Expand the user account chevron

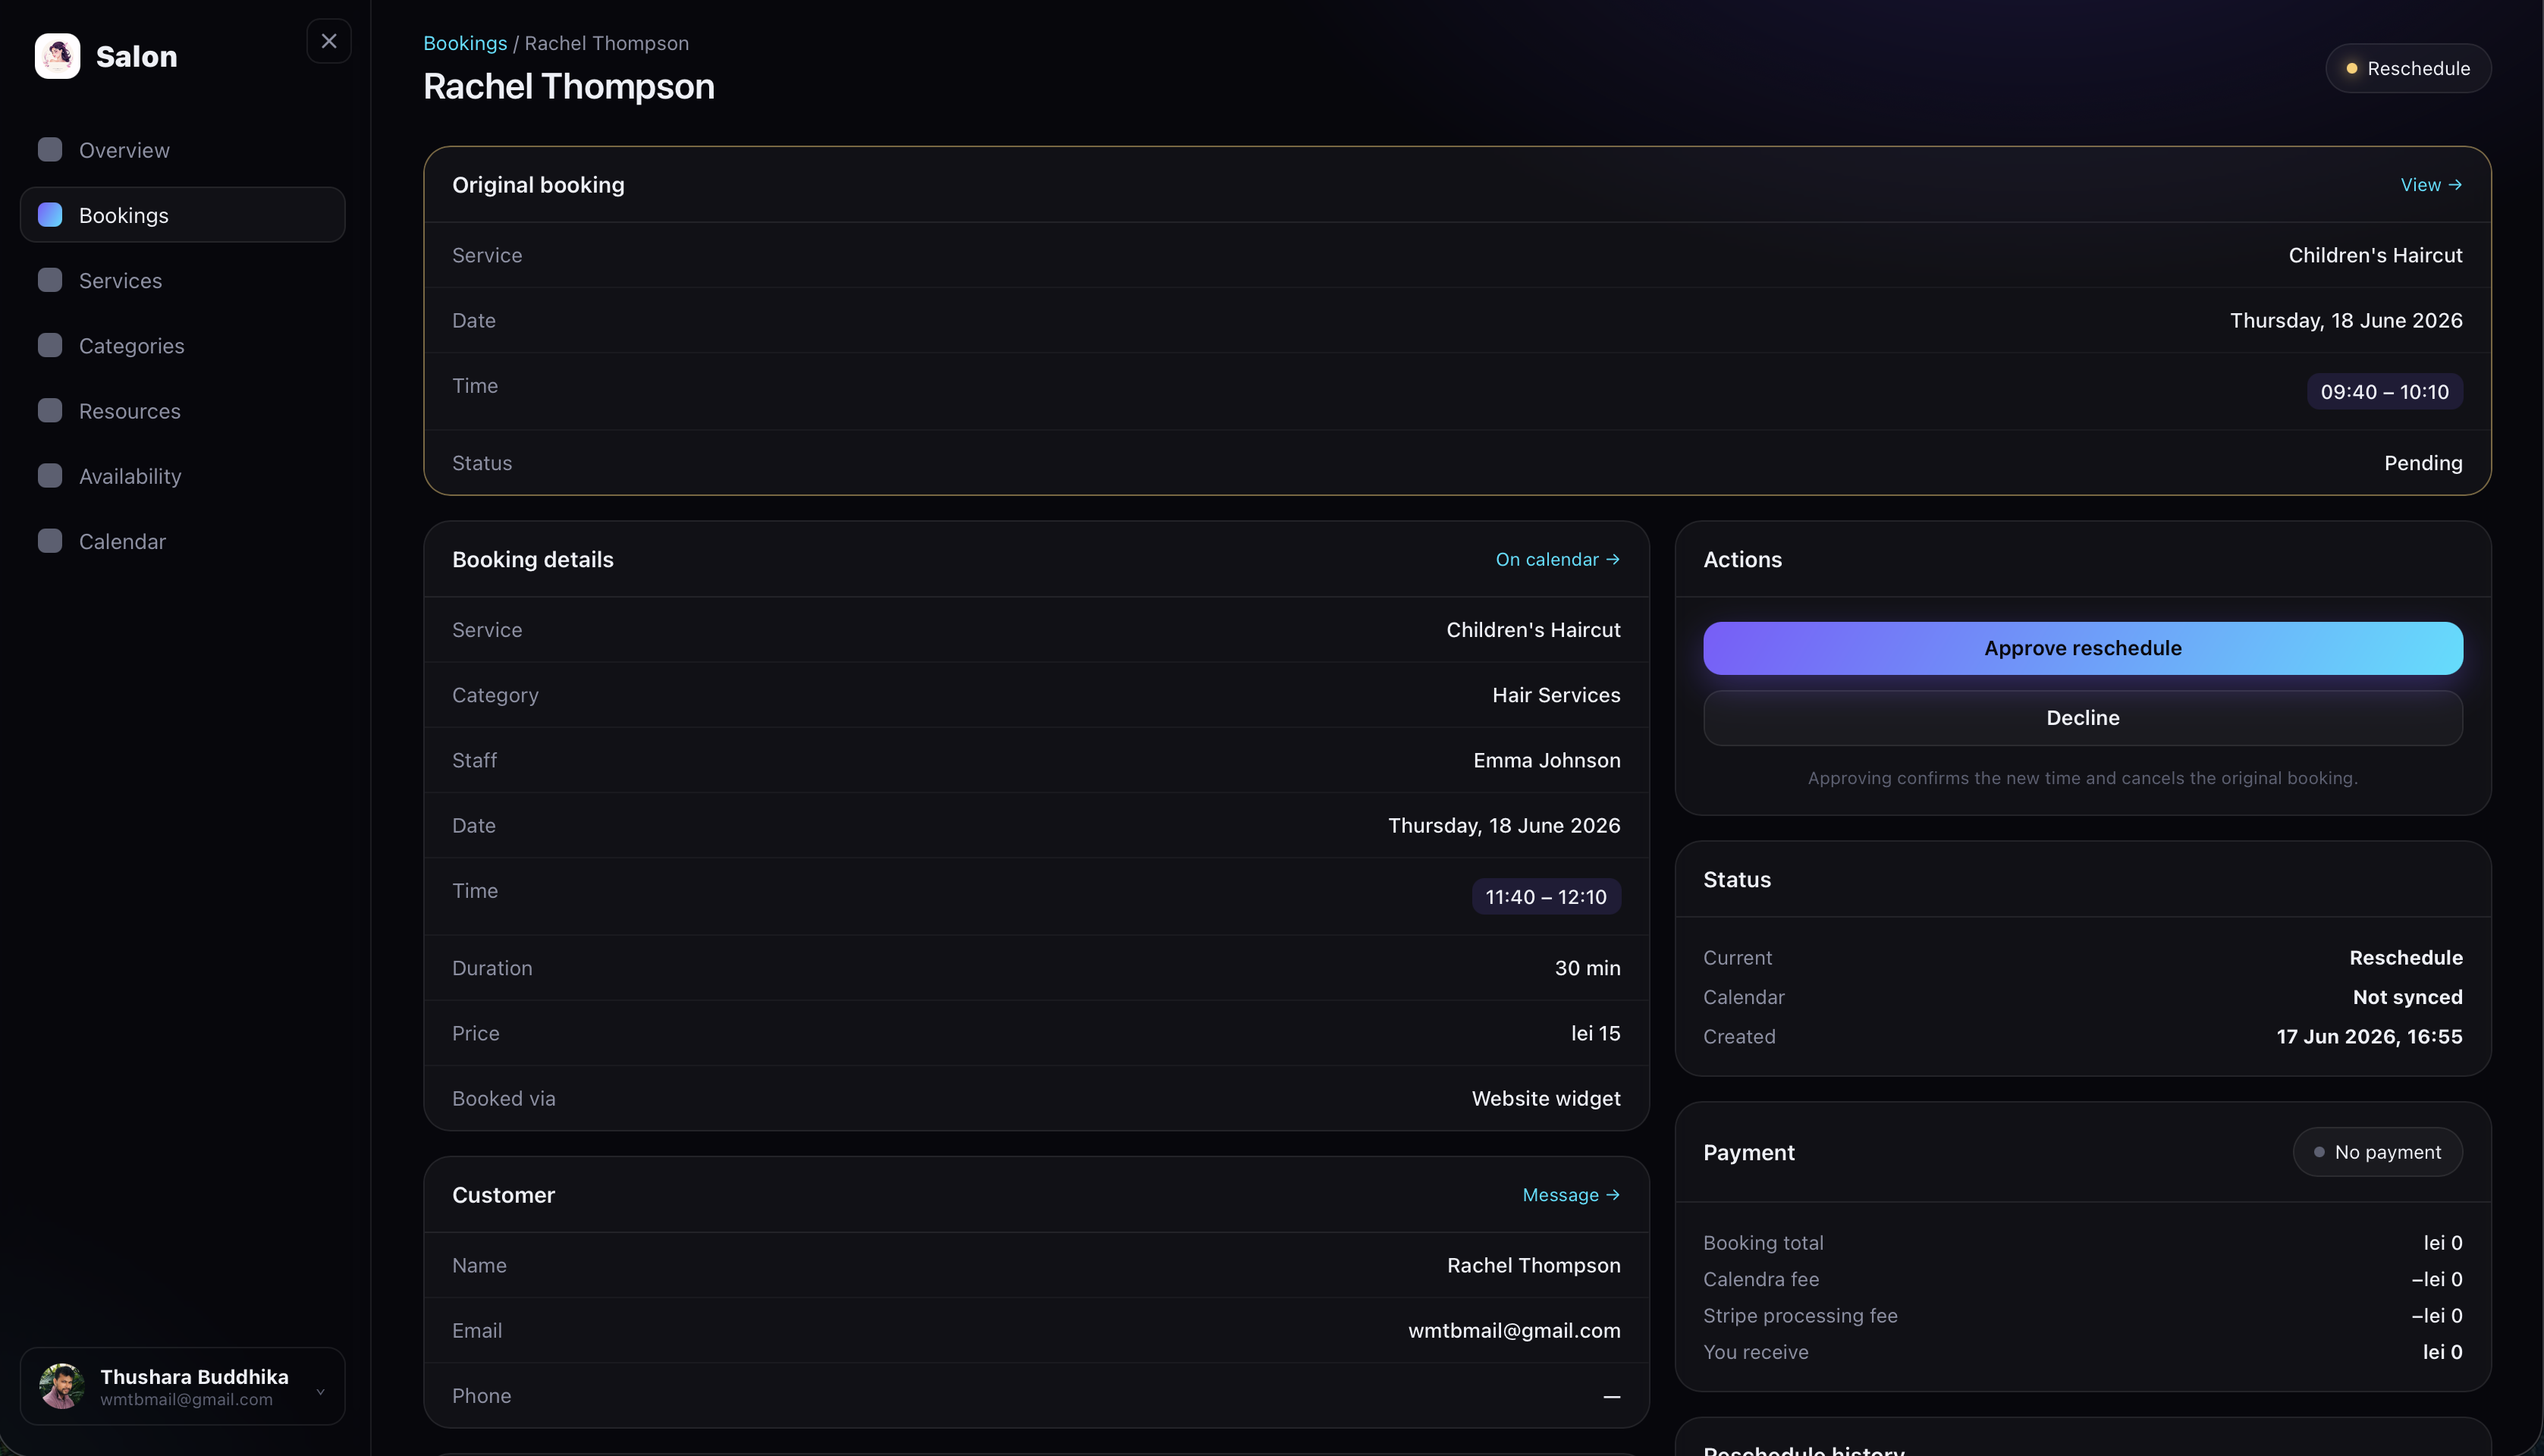[320, 1391]
